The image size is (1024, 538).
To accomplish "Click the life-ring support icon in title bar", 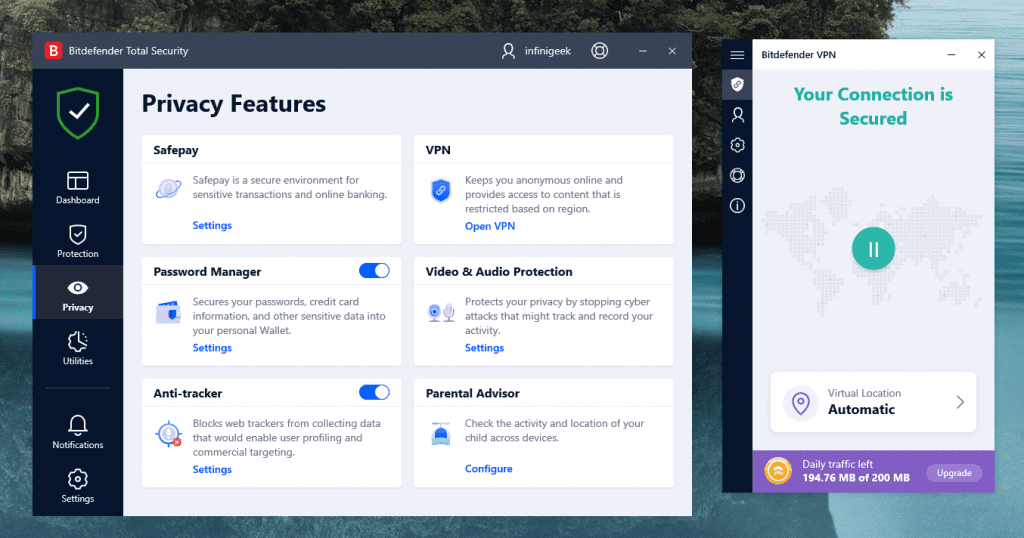I will click(x=599, y=51).
